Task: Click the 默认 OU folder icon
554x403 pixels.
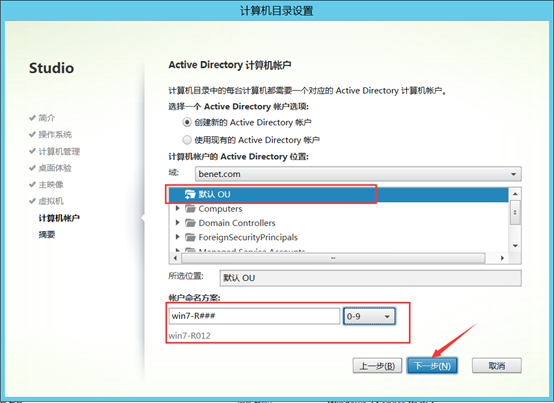Action: click(x=190, y=194)
